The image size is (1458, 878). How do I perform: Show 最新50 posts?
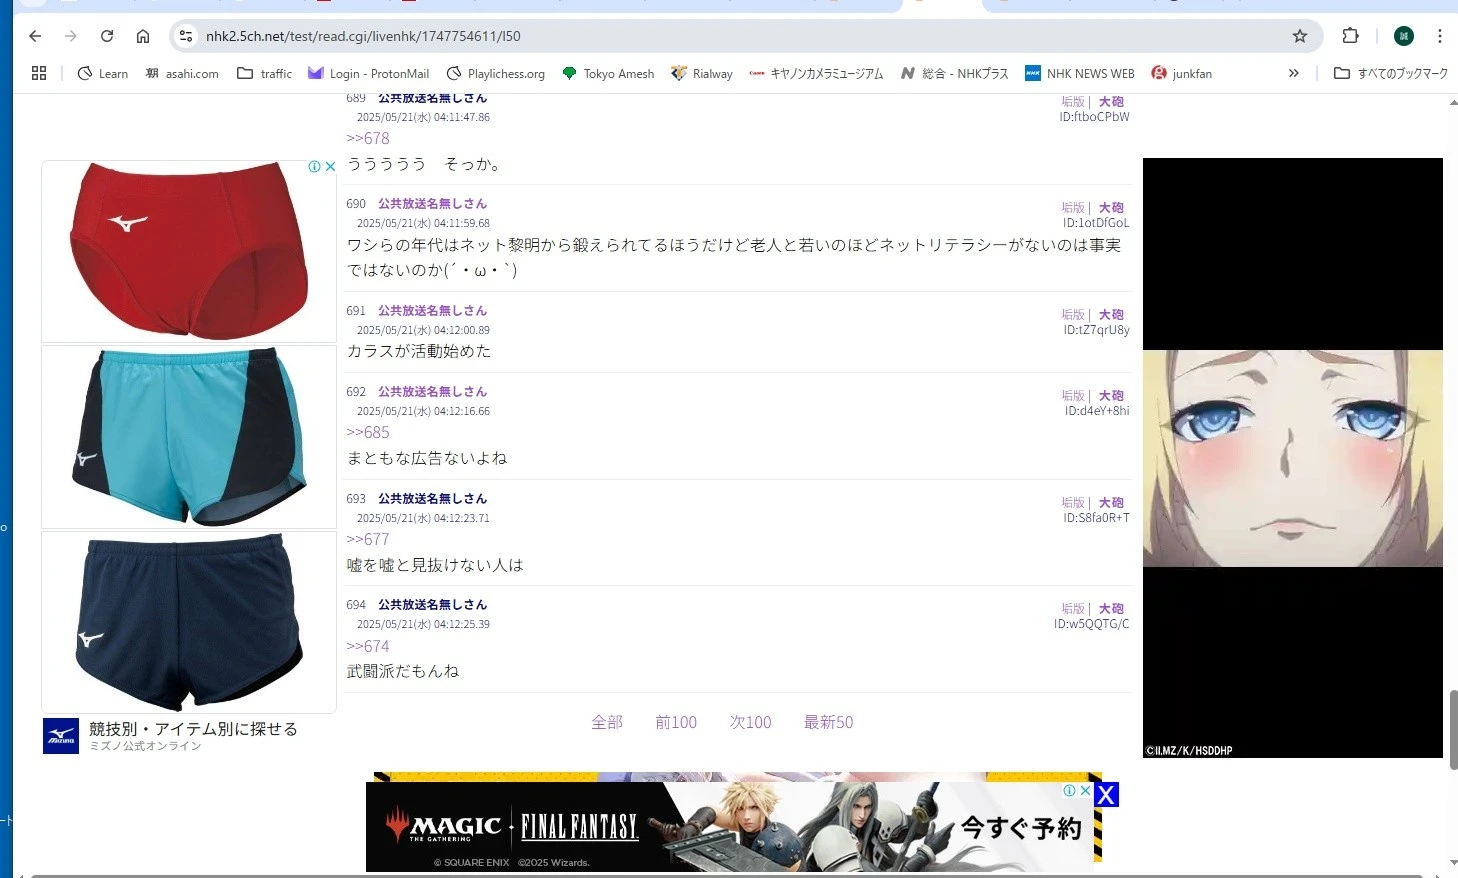(x=829, y=722)
